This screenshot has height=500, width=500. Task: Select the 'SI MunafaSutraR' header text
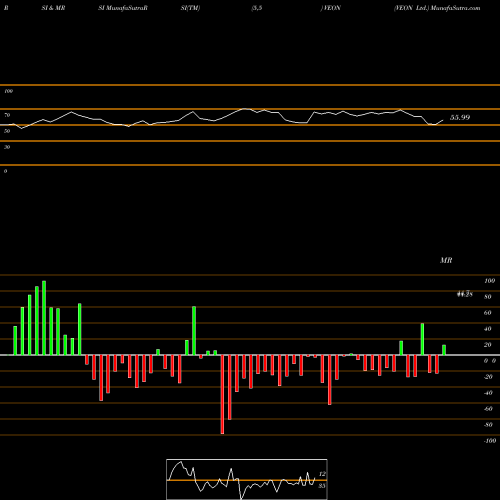pyautogui.click(x=123, y=8)
